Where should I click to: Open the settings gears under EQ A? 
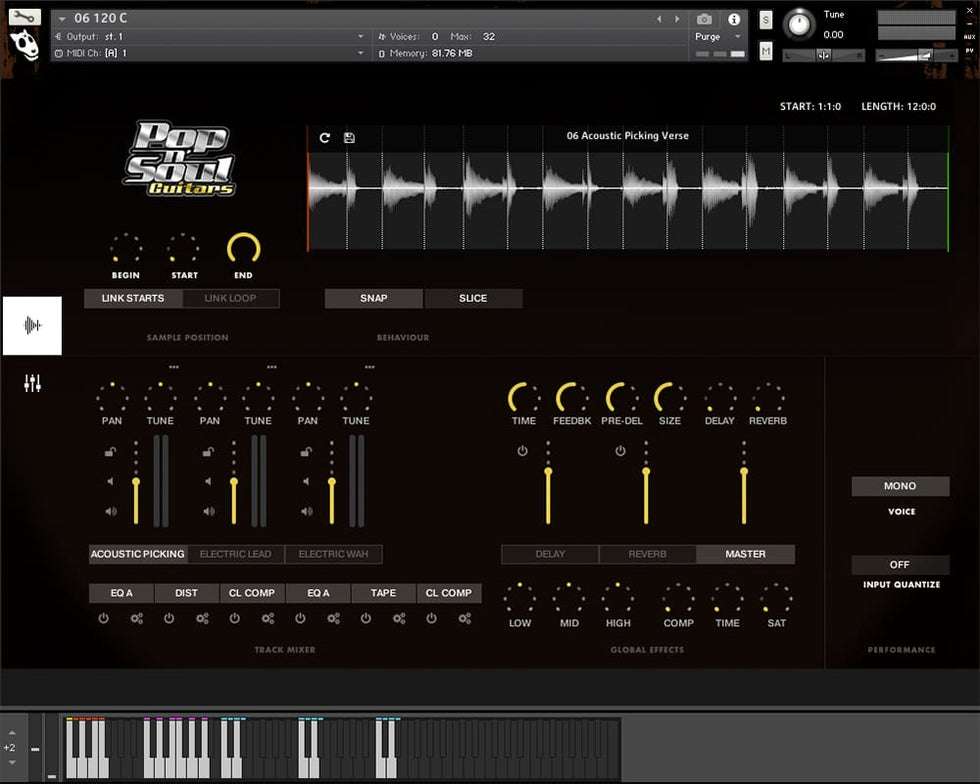pyautogui.click(x=137, y=619)
